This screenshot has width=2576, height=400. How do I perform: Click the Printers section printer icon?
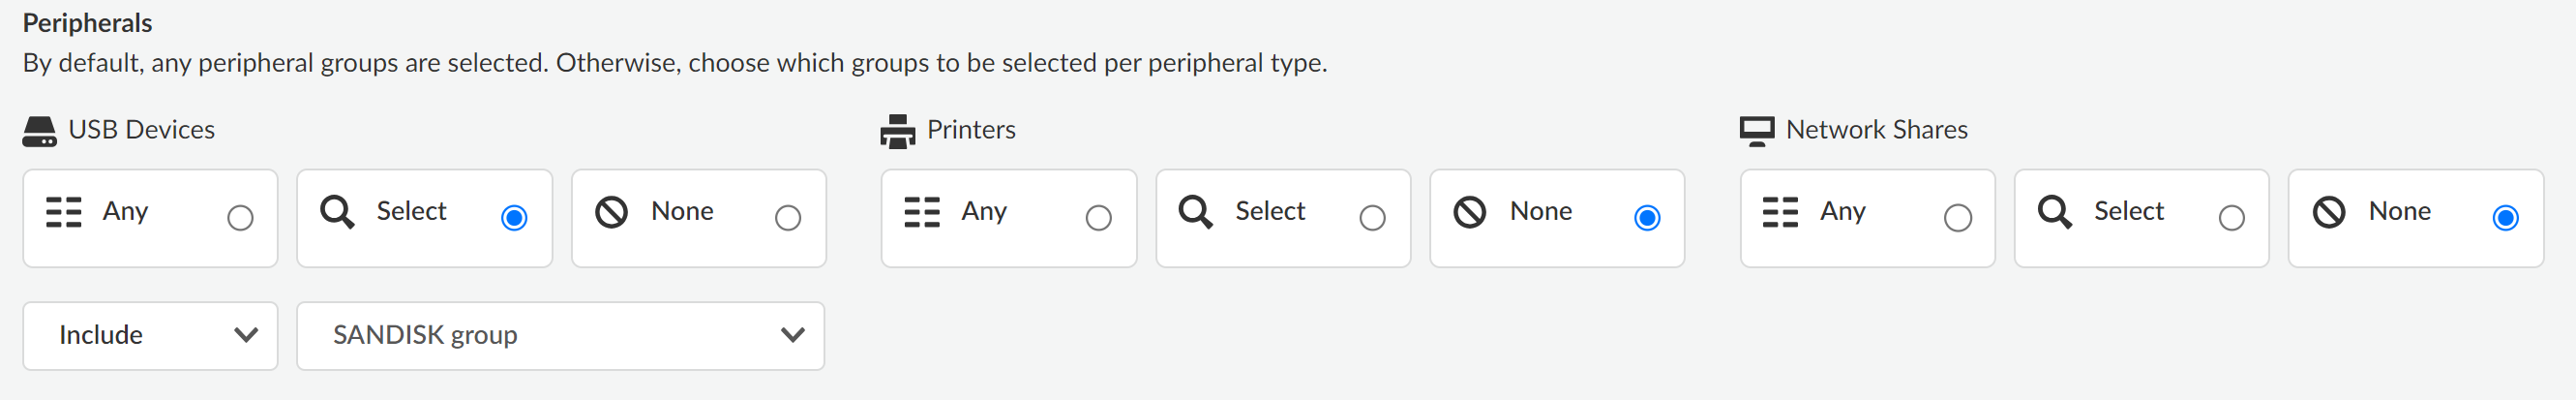[x=897, y=131]
